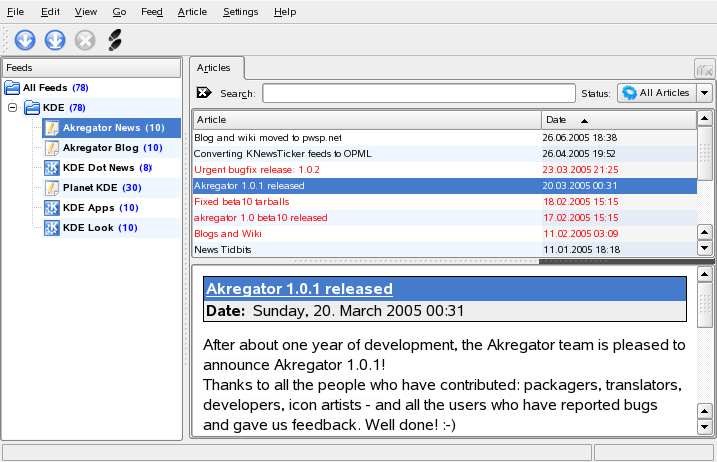This screenshot has height=462, width=717.
Task: Open the Akregator 1.0.1 released headline link
Action: click(299, 289)
